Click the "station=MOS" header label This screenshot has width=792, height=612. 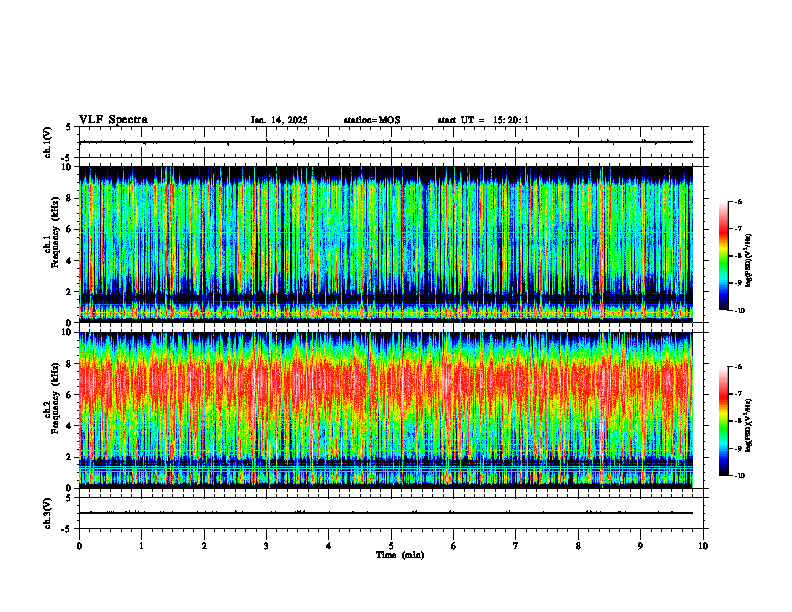[x=372, y=120]
